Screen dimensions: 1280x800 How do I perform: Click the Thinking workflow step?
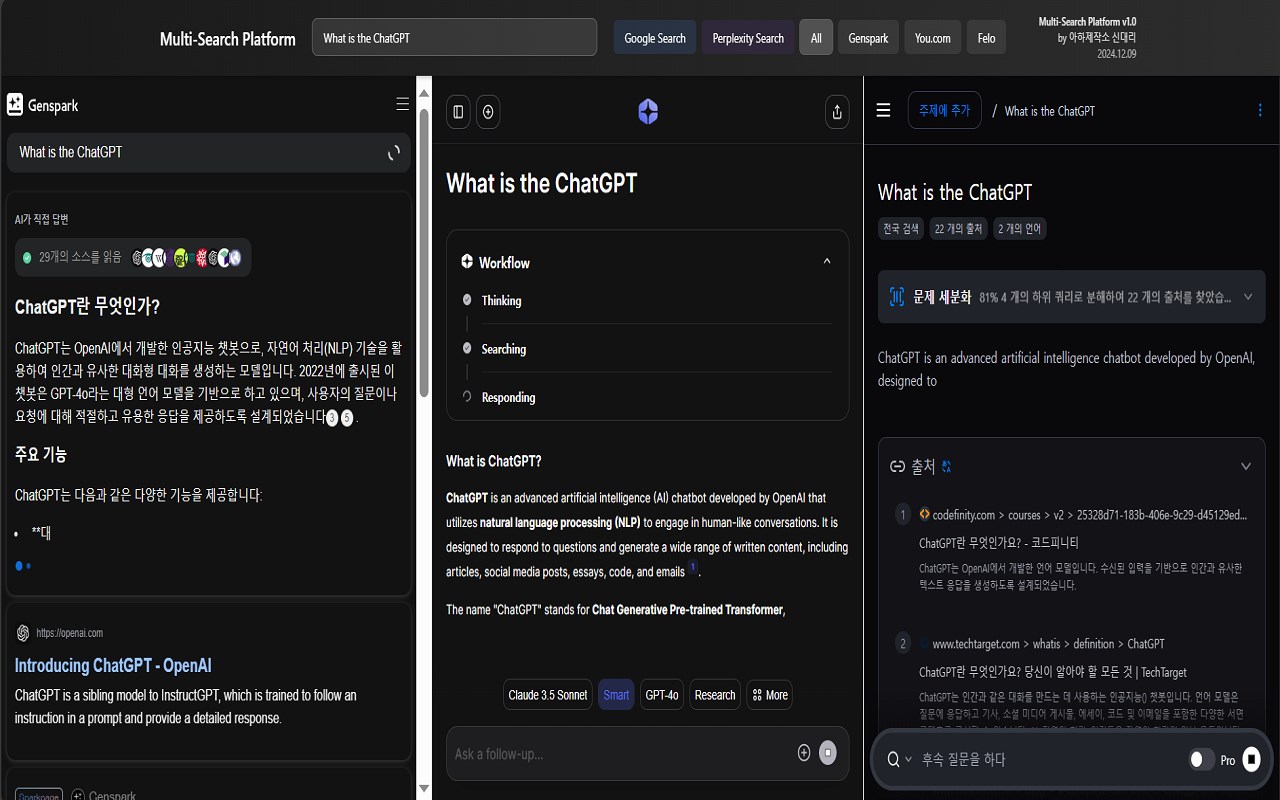click(501, 300)
